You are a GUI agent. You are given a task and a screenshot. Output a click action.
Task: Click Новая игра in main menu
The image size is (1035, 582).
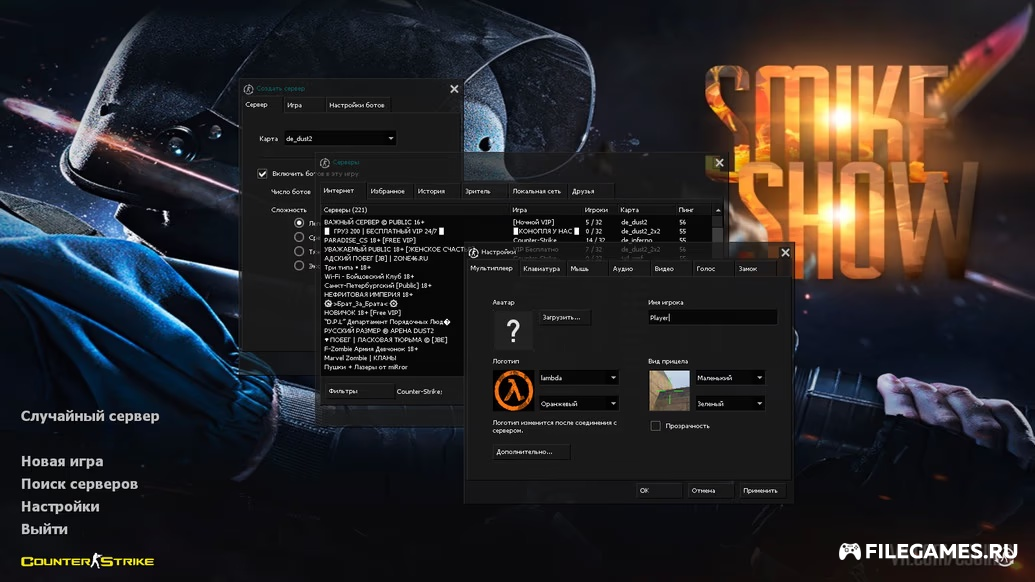pos(62,461)
